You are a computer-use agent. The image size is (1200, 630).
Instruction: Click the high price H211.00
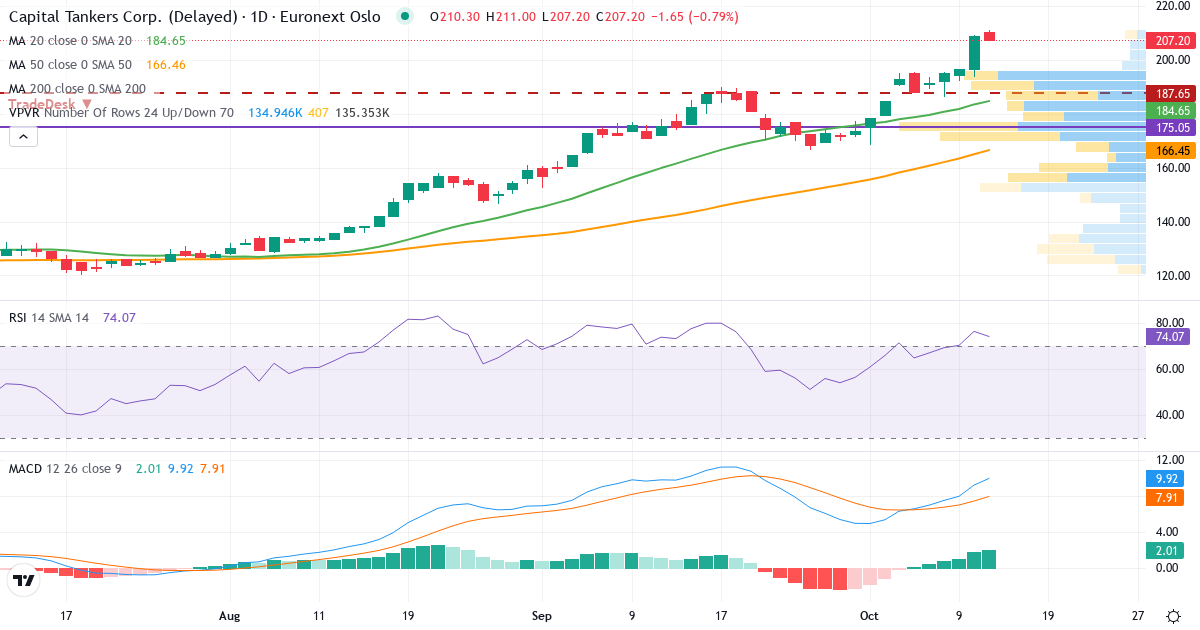pyautogui.click(x=511, y=17)
